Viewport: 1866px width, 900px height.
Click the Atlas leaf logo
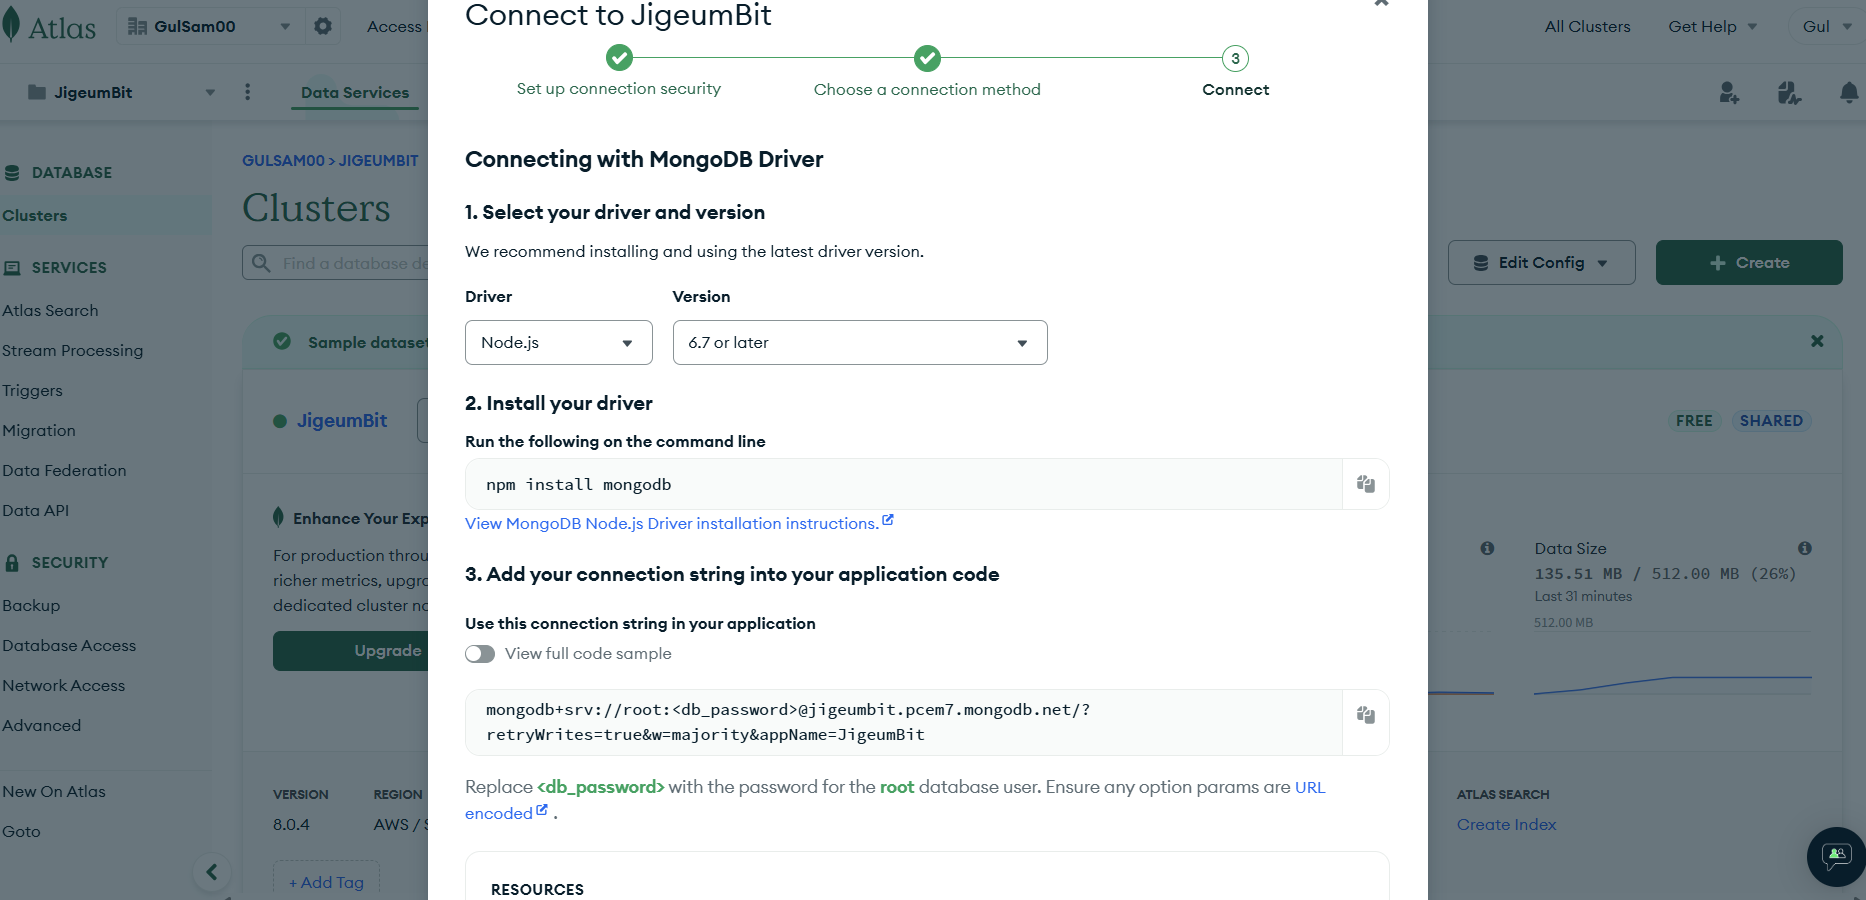pyautogui.click(x=11, y=26)
